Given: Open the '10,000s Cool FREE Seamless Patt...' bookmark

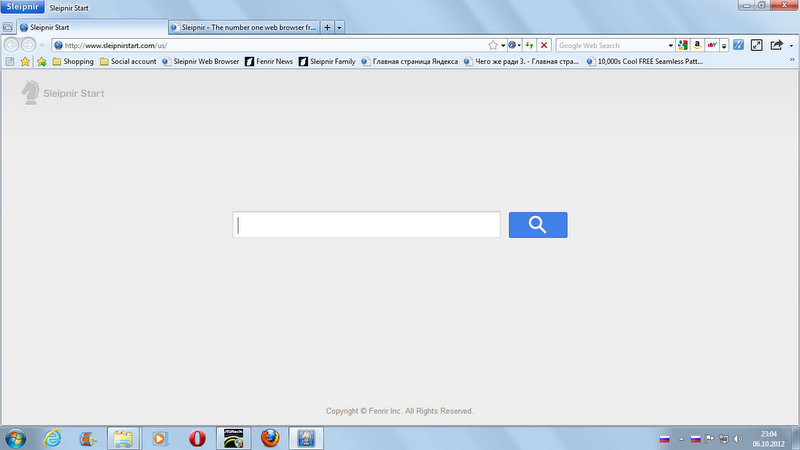Looking at the screenshot, I should point(645,62).
